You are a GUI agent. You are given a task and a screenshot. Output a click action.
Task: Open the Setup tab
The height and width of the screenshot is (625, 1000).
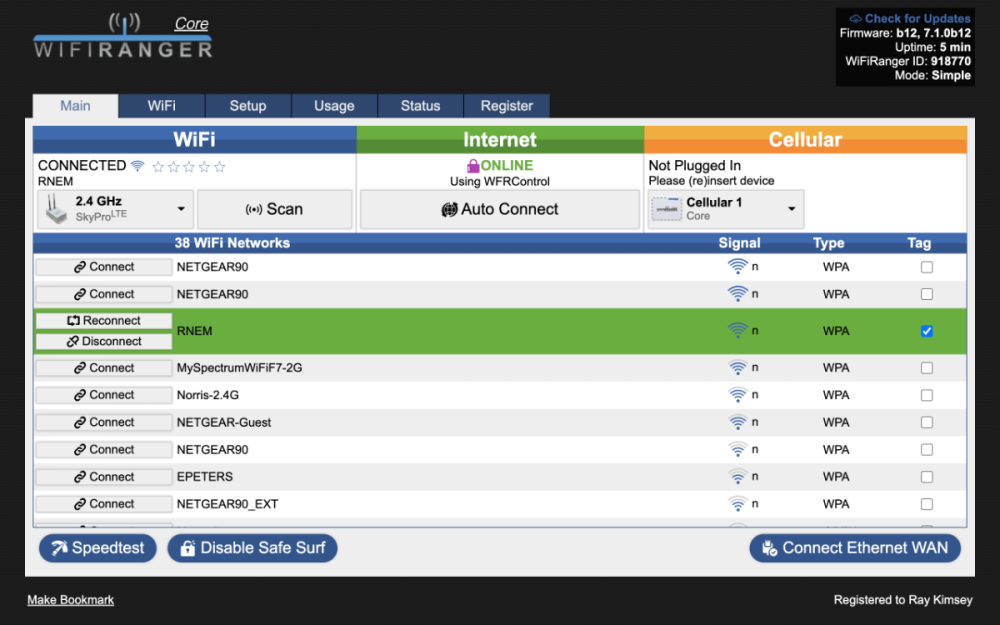pyautogui.click(x=248, y=106)
